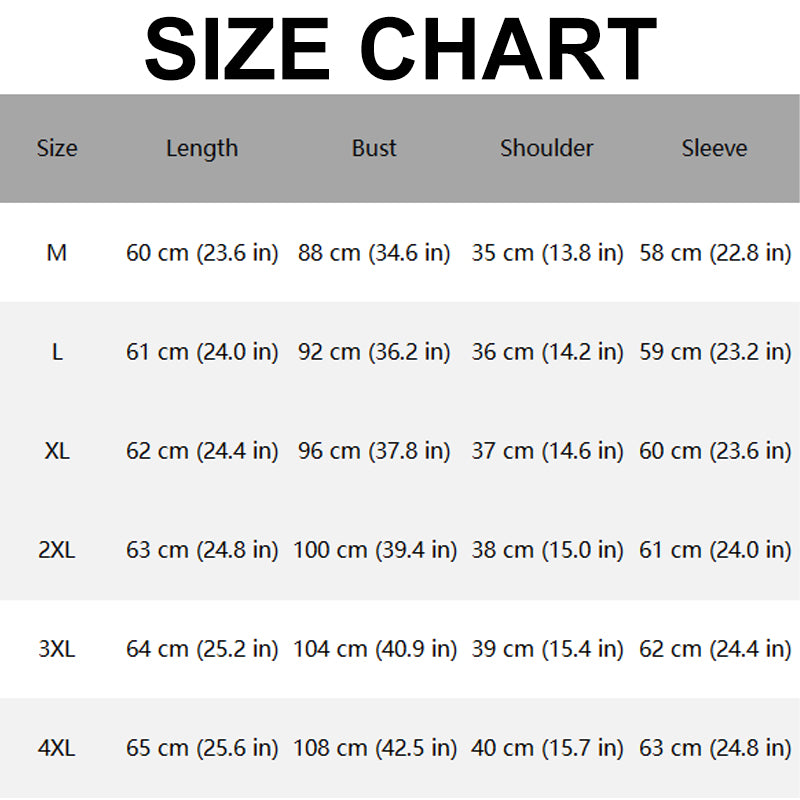Image resolution: width=800 pixels, height=800 pixels.
Task: Select the L size row label
Action: [57, 352]
